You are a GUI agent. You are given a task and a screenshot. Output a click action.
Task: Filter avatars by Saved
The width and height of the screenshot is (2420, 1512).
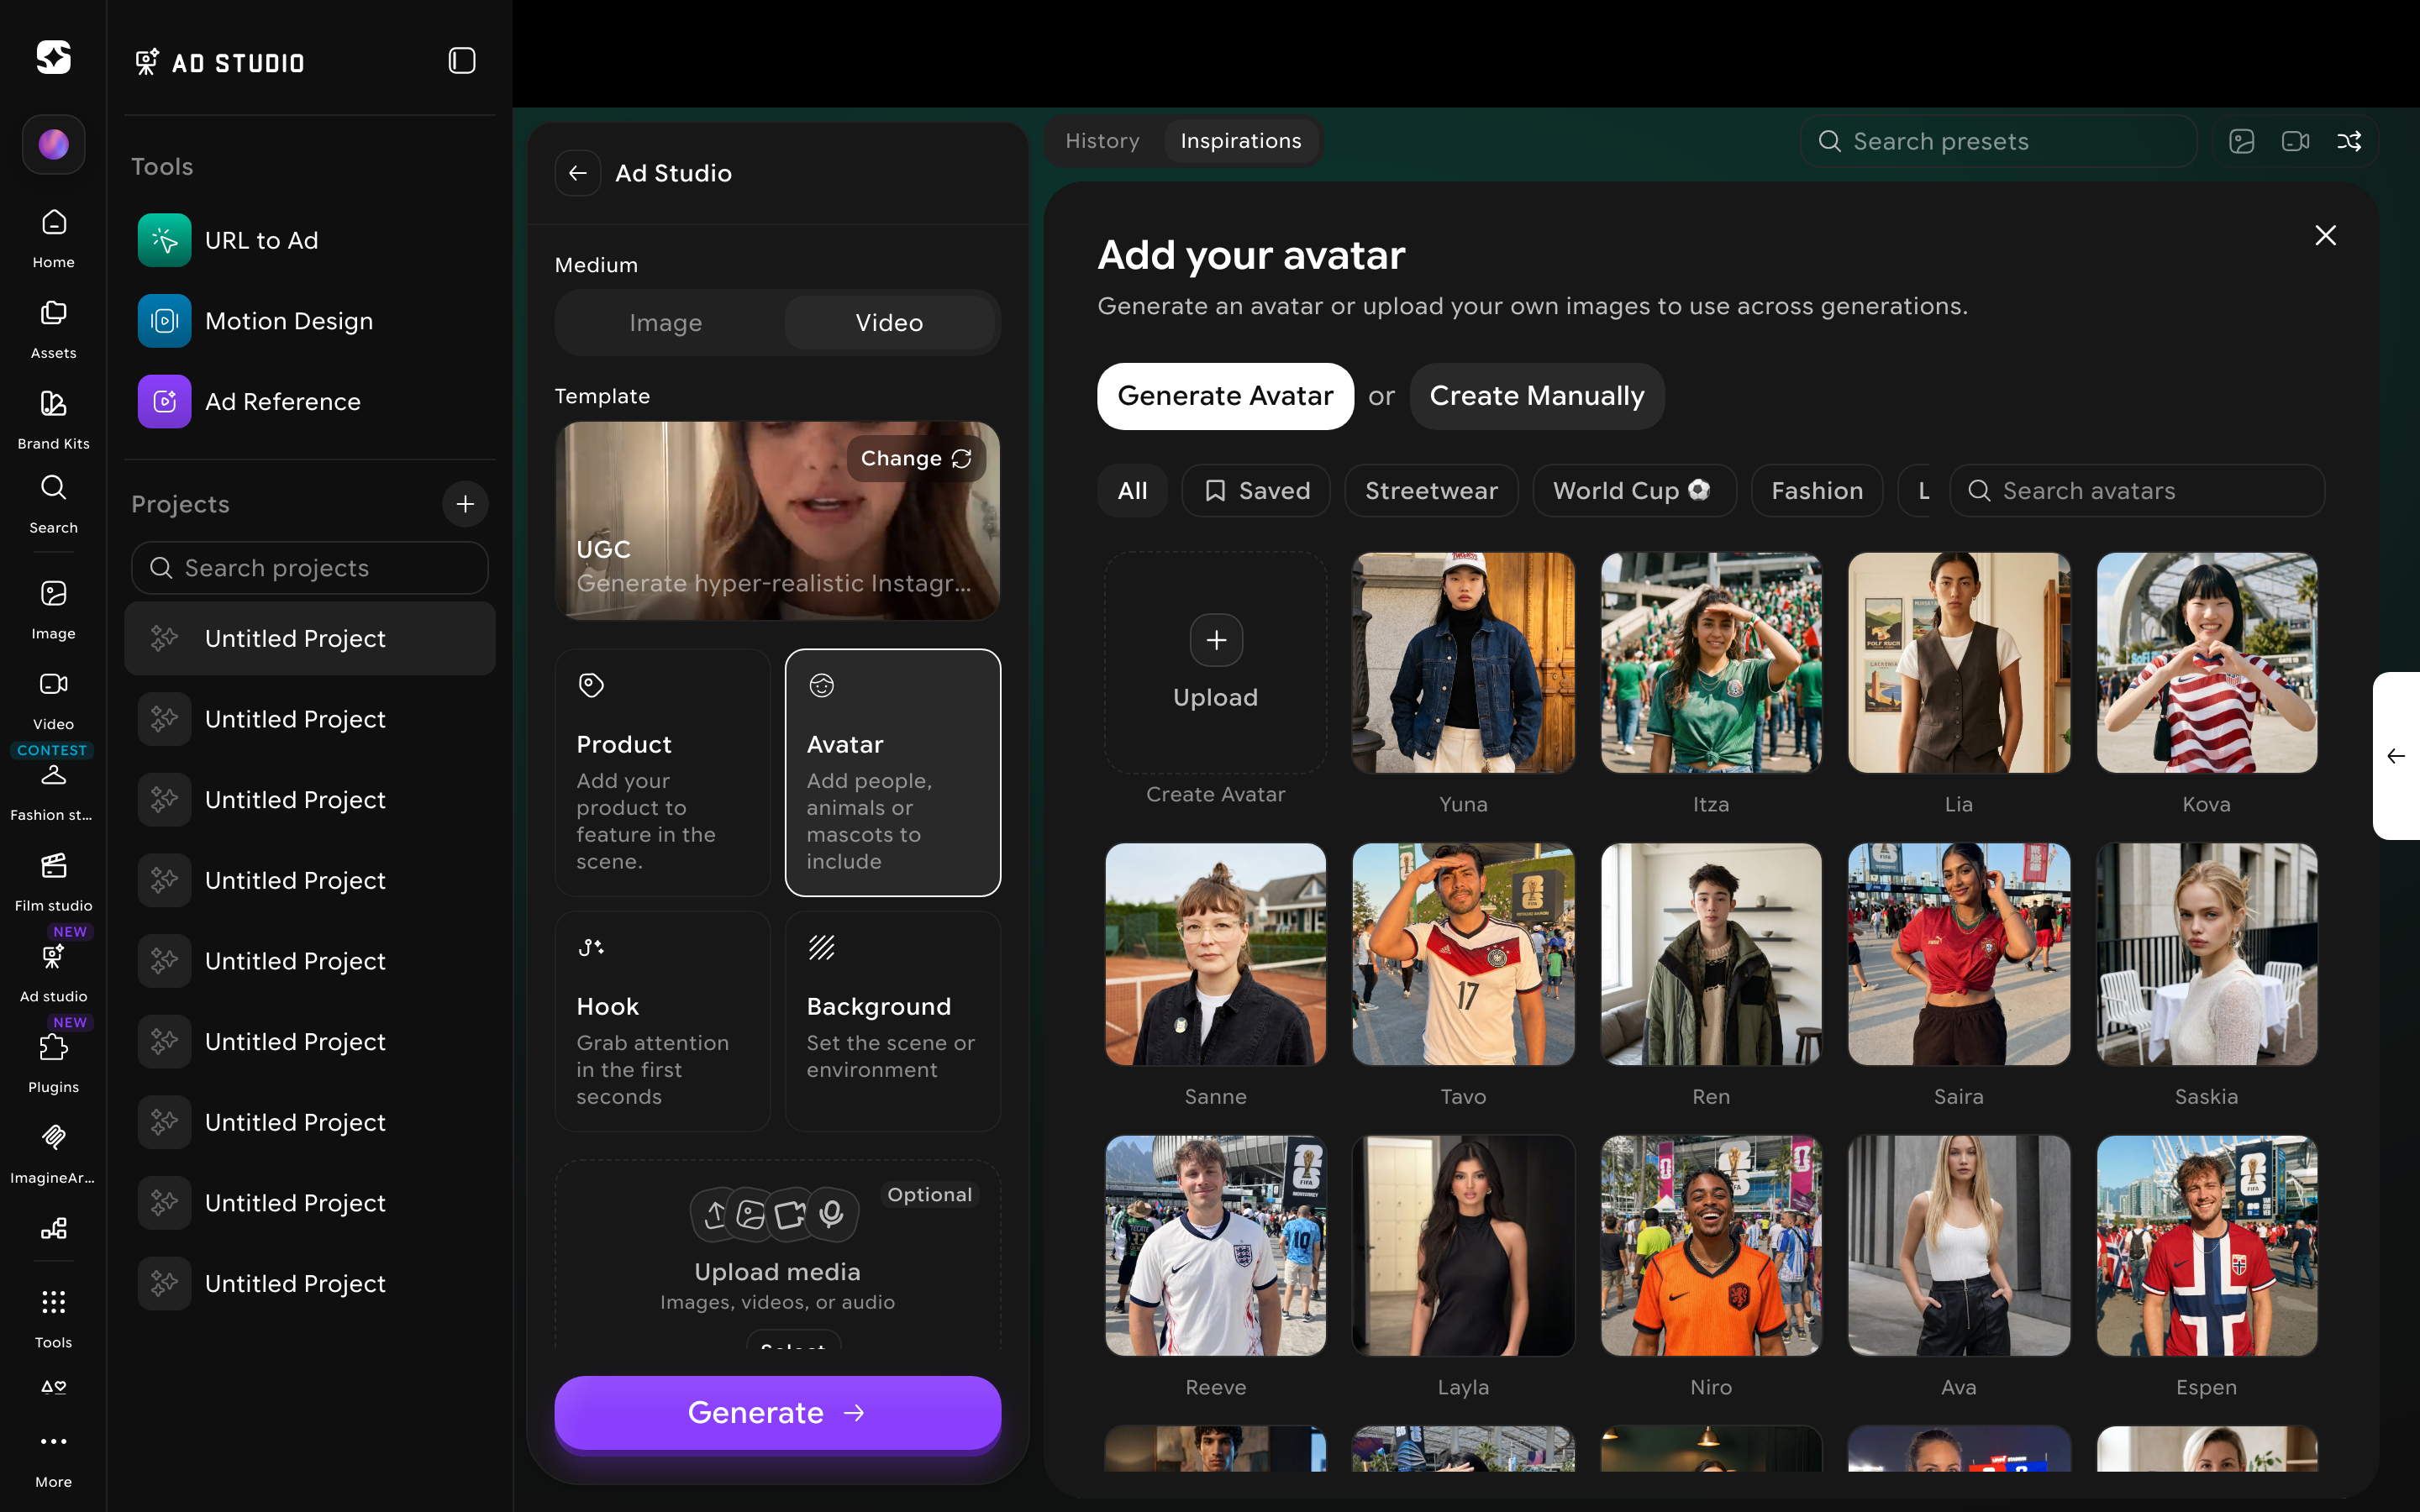pyautogui.click(x=1256, y=491)
